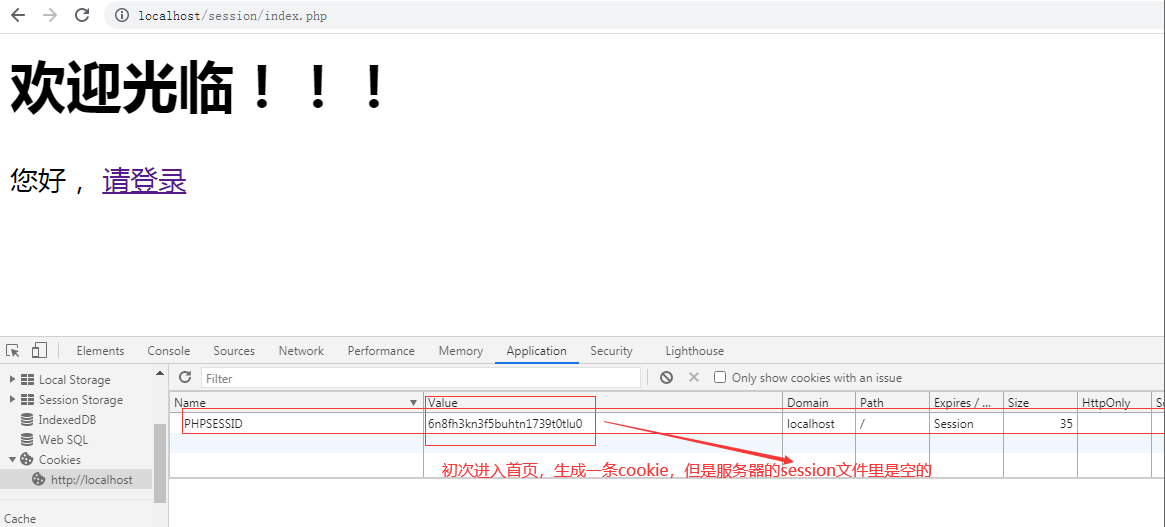Click the Cache section label
This screenshot has width=1165, height=527.
tap(20, 519)
